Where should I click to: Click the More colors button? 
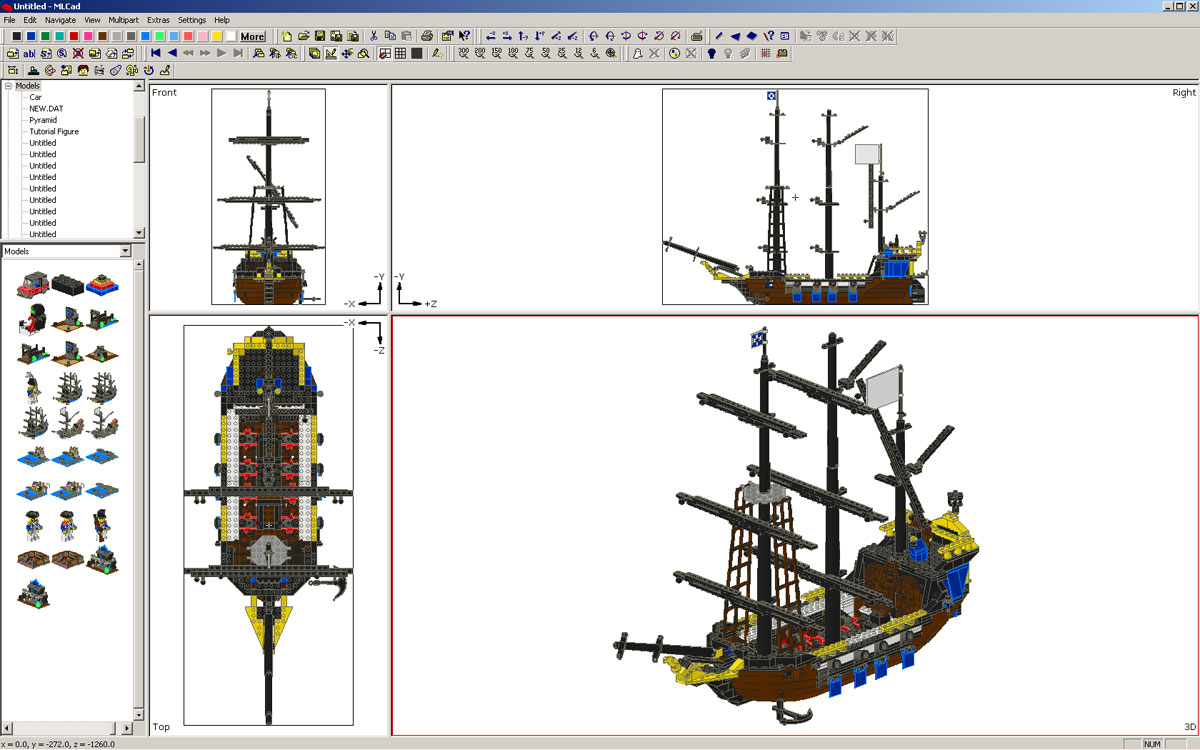[x=253, y=36]
